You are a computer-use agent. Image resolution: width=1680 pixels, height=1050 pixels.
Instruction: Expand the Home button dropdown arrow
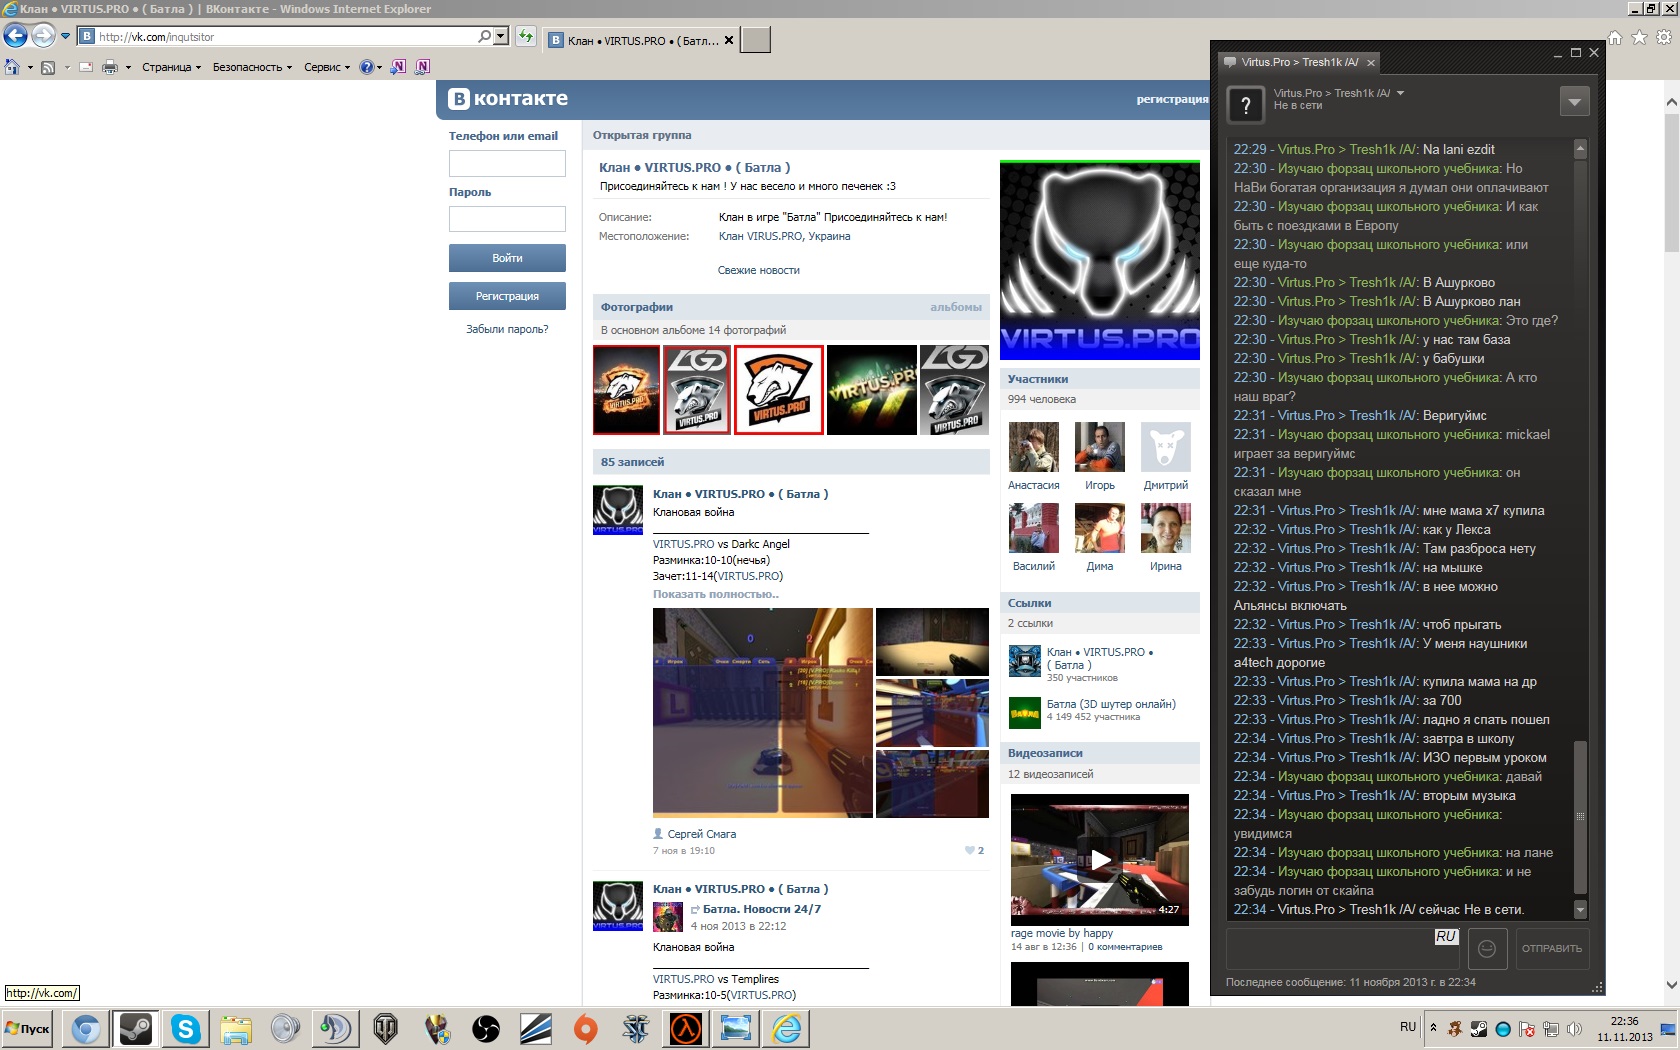(x=30, y=68)
